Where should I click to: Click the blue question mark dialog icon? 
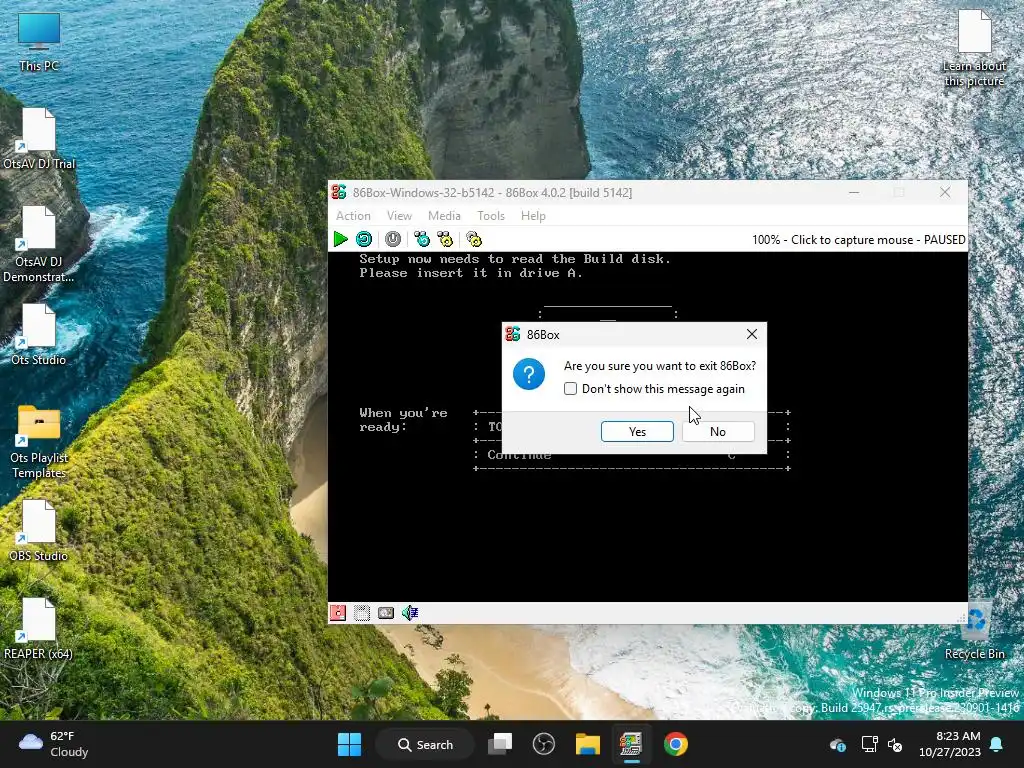pos(529,374)
